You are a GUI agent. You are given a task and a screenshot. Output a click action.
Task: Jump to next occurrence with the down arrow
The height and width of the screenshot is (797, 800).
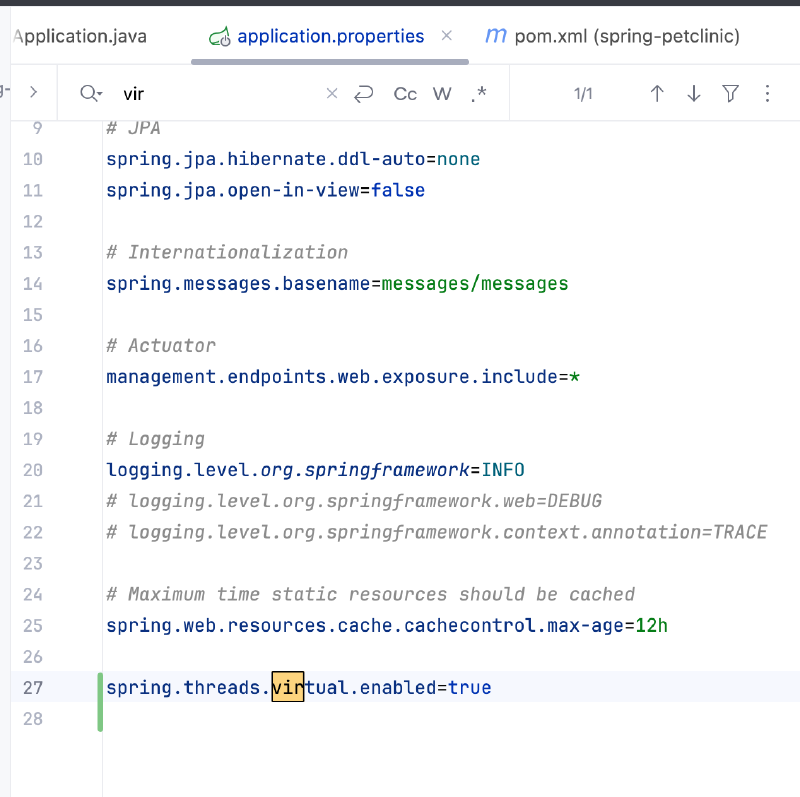tap(694, 93)
